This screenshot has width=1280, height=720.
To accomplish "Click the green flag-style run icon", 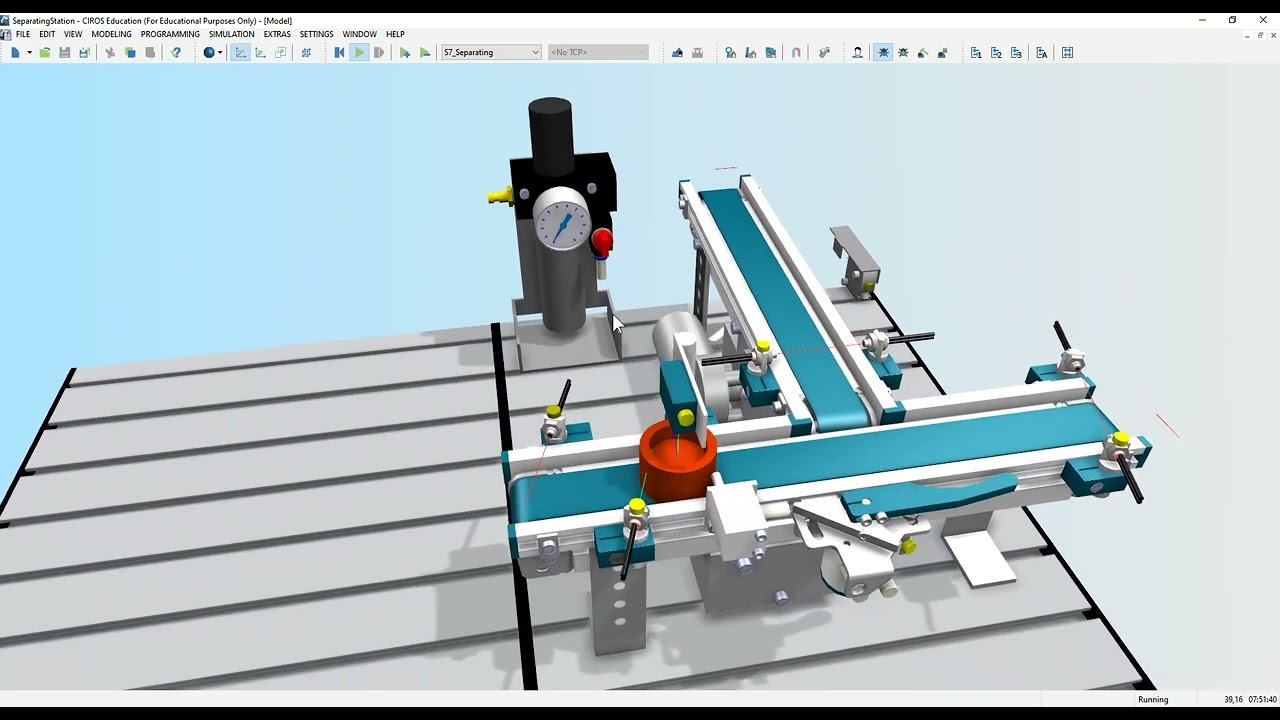I will 425,52.
